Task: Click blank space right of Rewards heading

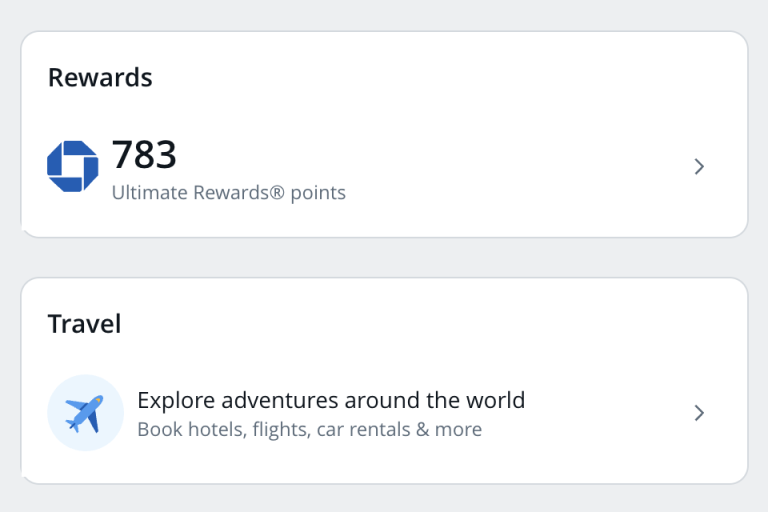Action: point(450,77)
